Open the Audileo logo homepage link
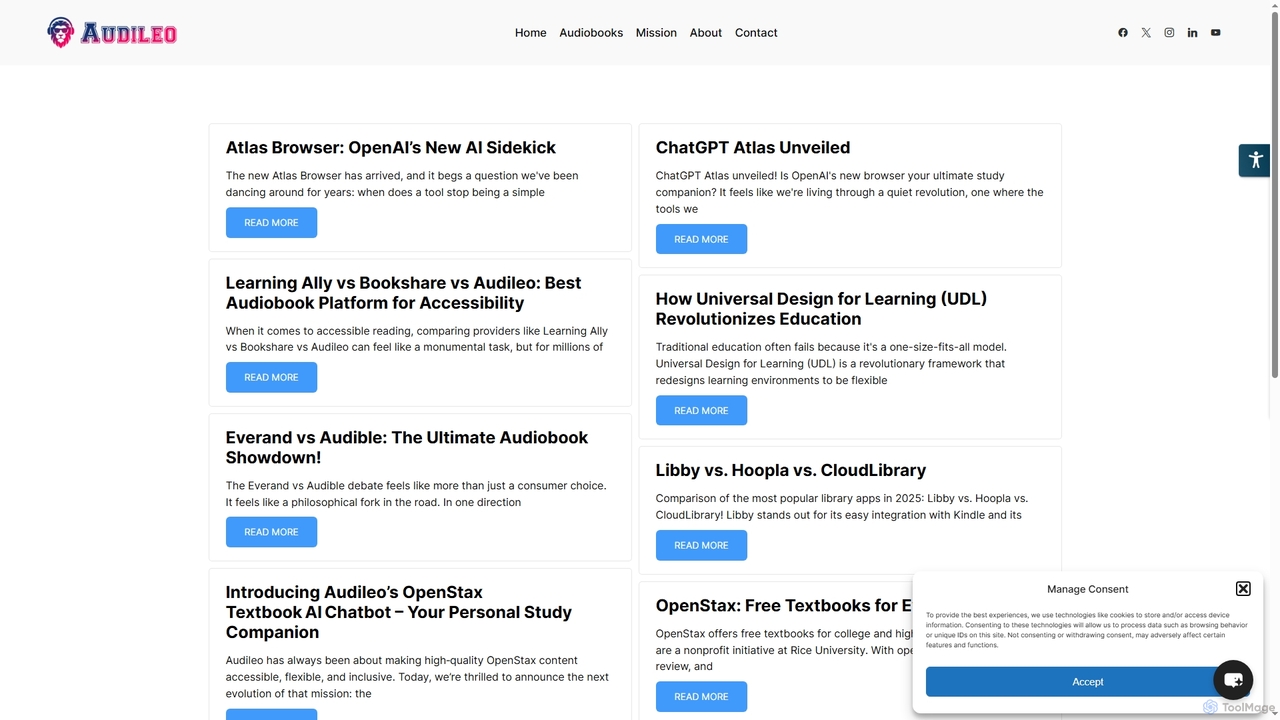 coord(112,33)
